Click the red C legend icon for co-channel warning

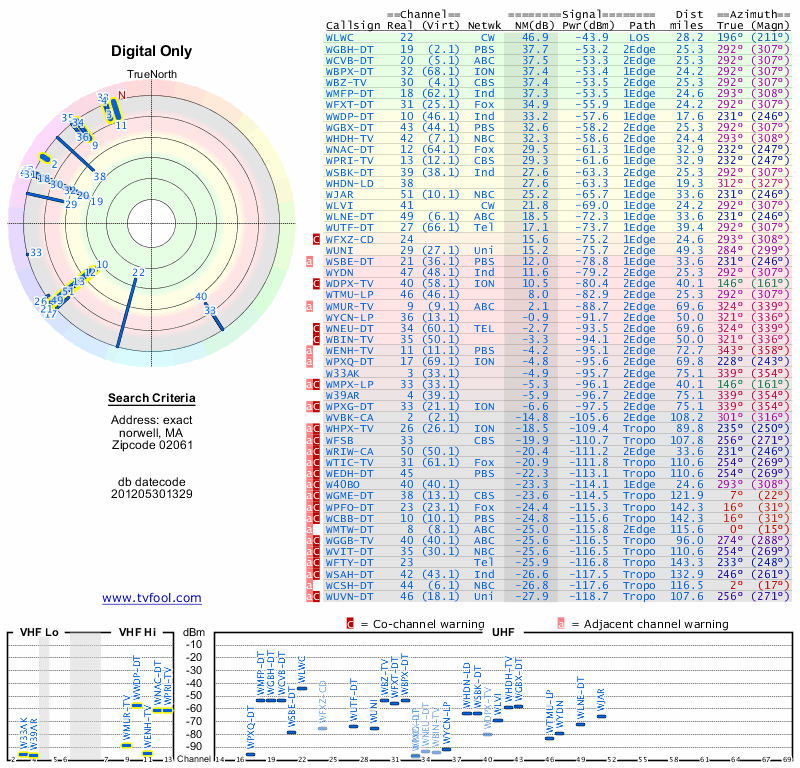[350, 624]
